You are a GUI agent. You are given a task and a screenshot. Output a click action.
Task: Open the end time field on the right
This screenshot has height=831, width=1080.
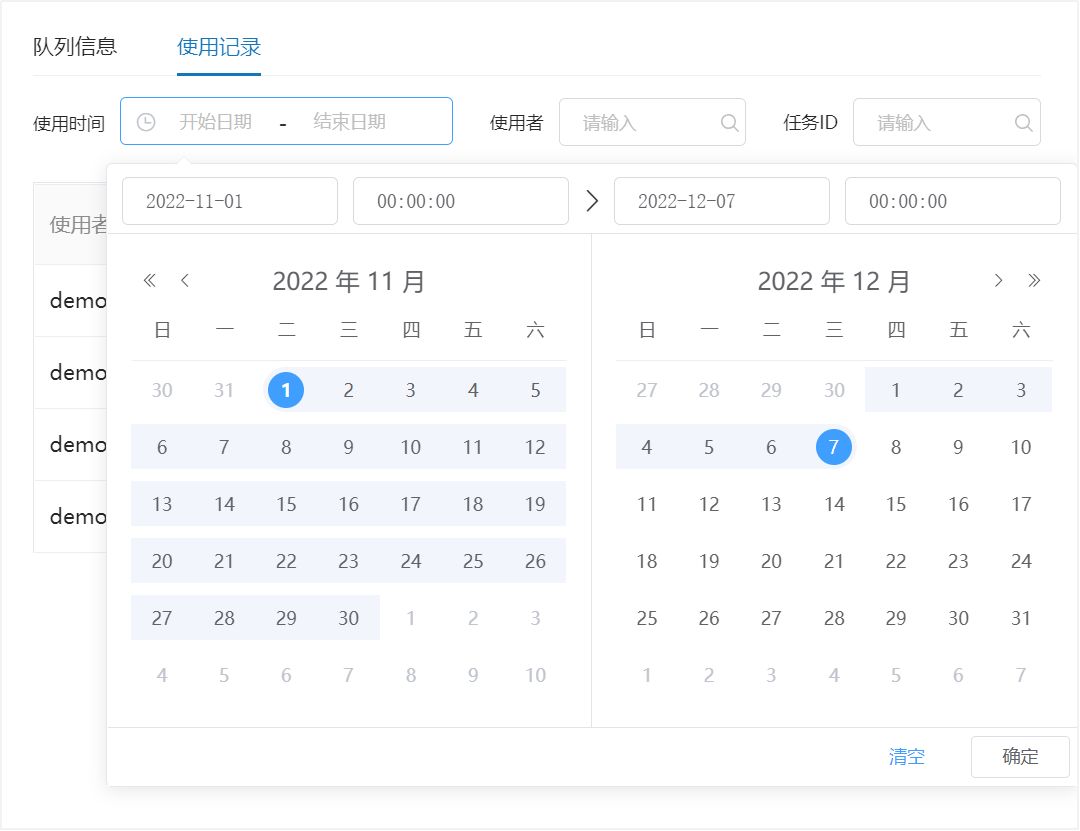[952, 201]
